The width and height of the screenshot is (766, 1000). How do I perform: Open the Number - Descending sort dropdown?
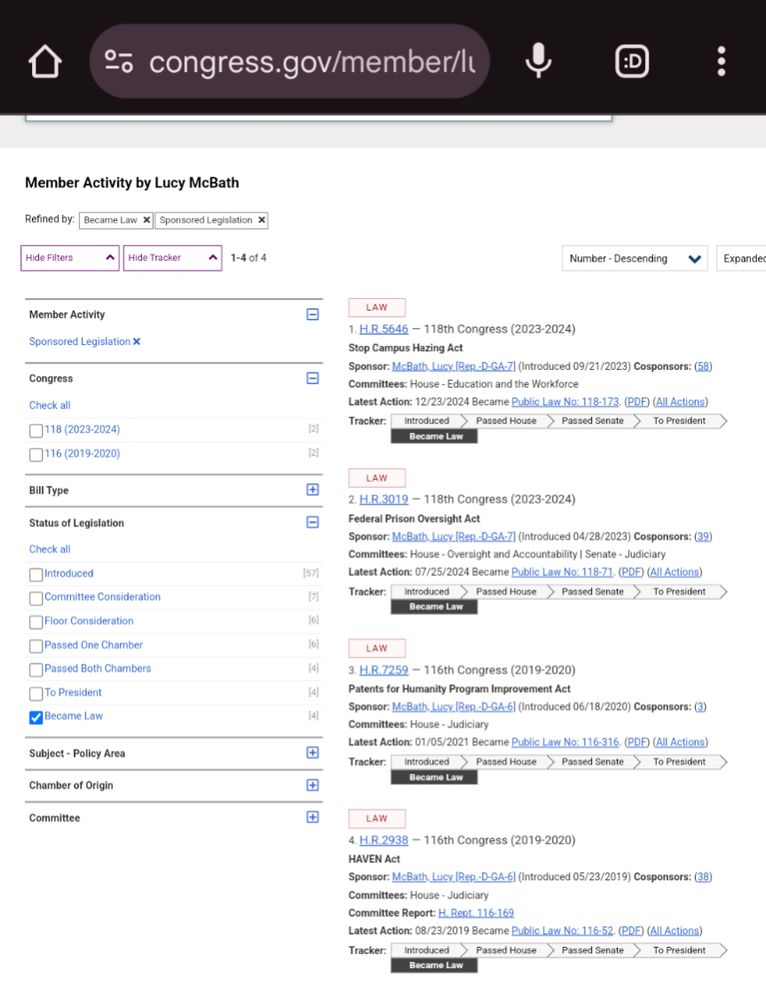635,258
